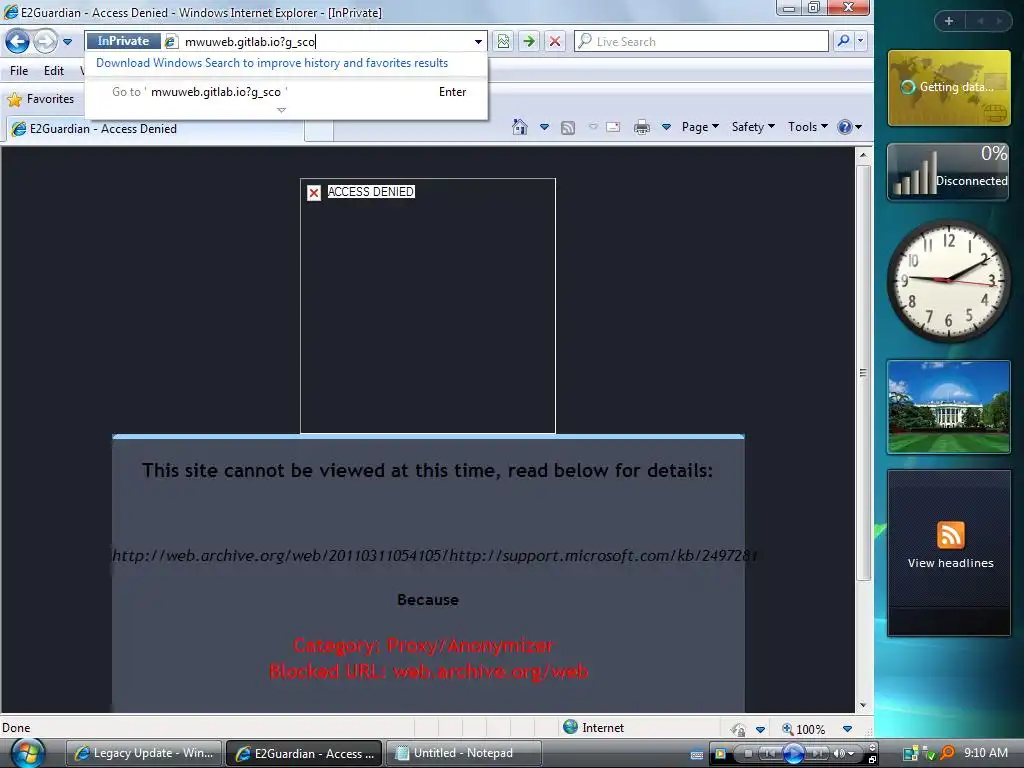Viewport: 1024px width, 768px height.
Task: Open the Favorites star button
Action: 40,99
